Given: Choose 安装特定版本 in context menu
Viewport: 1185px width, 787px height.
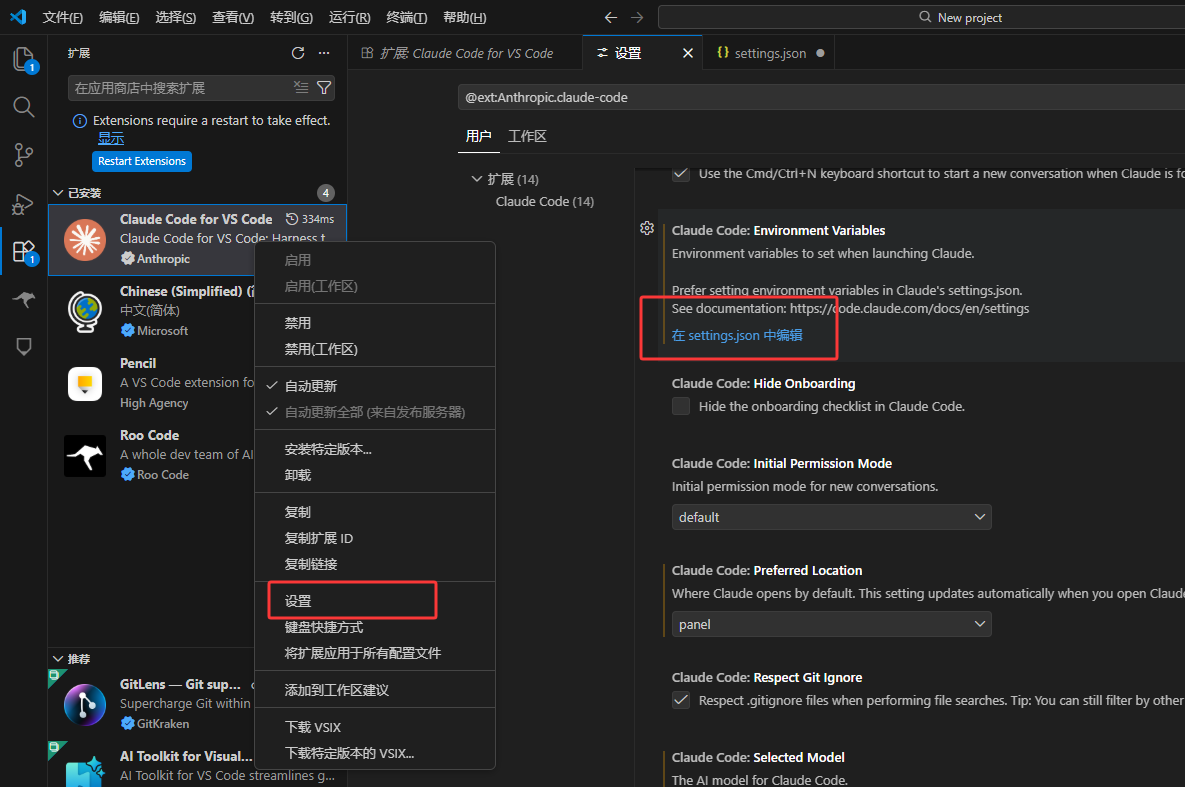Looking at the screenshot, I should [x=375, y=449].
